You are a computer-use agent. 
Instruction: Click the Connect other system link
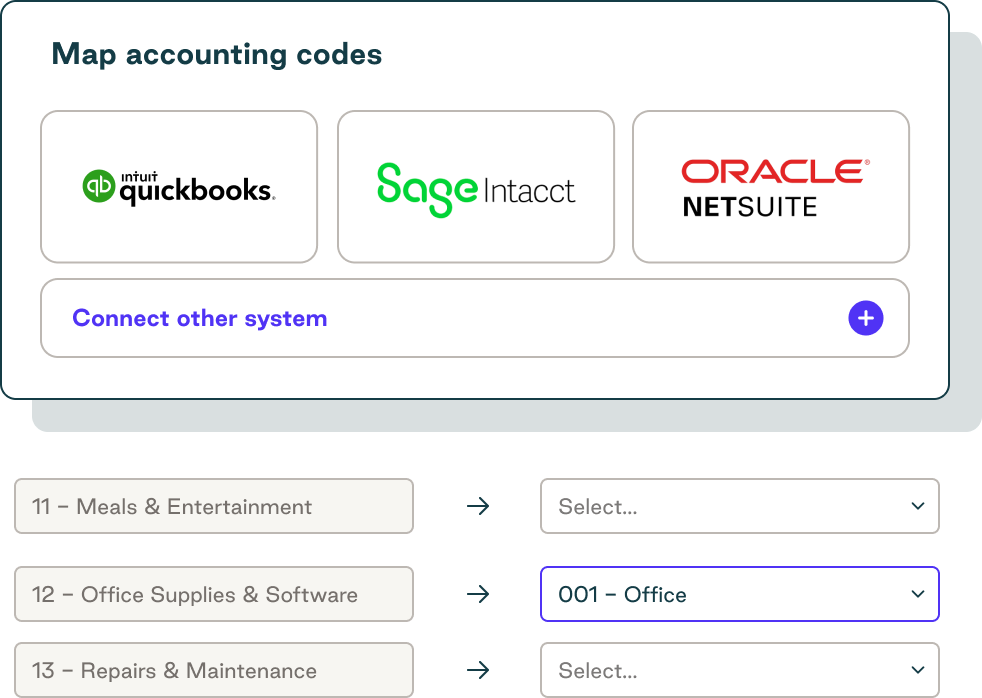click(x=200, y=318)
